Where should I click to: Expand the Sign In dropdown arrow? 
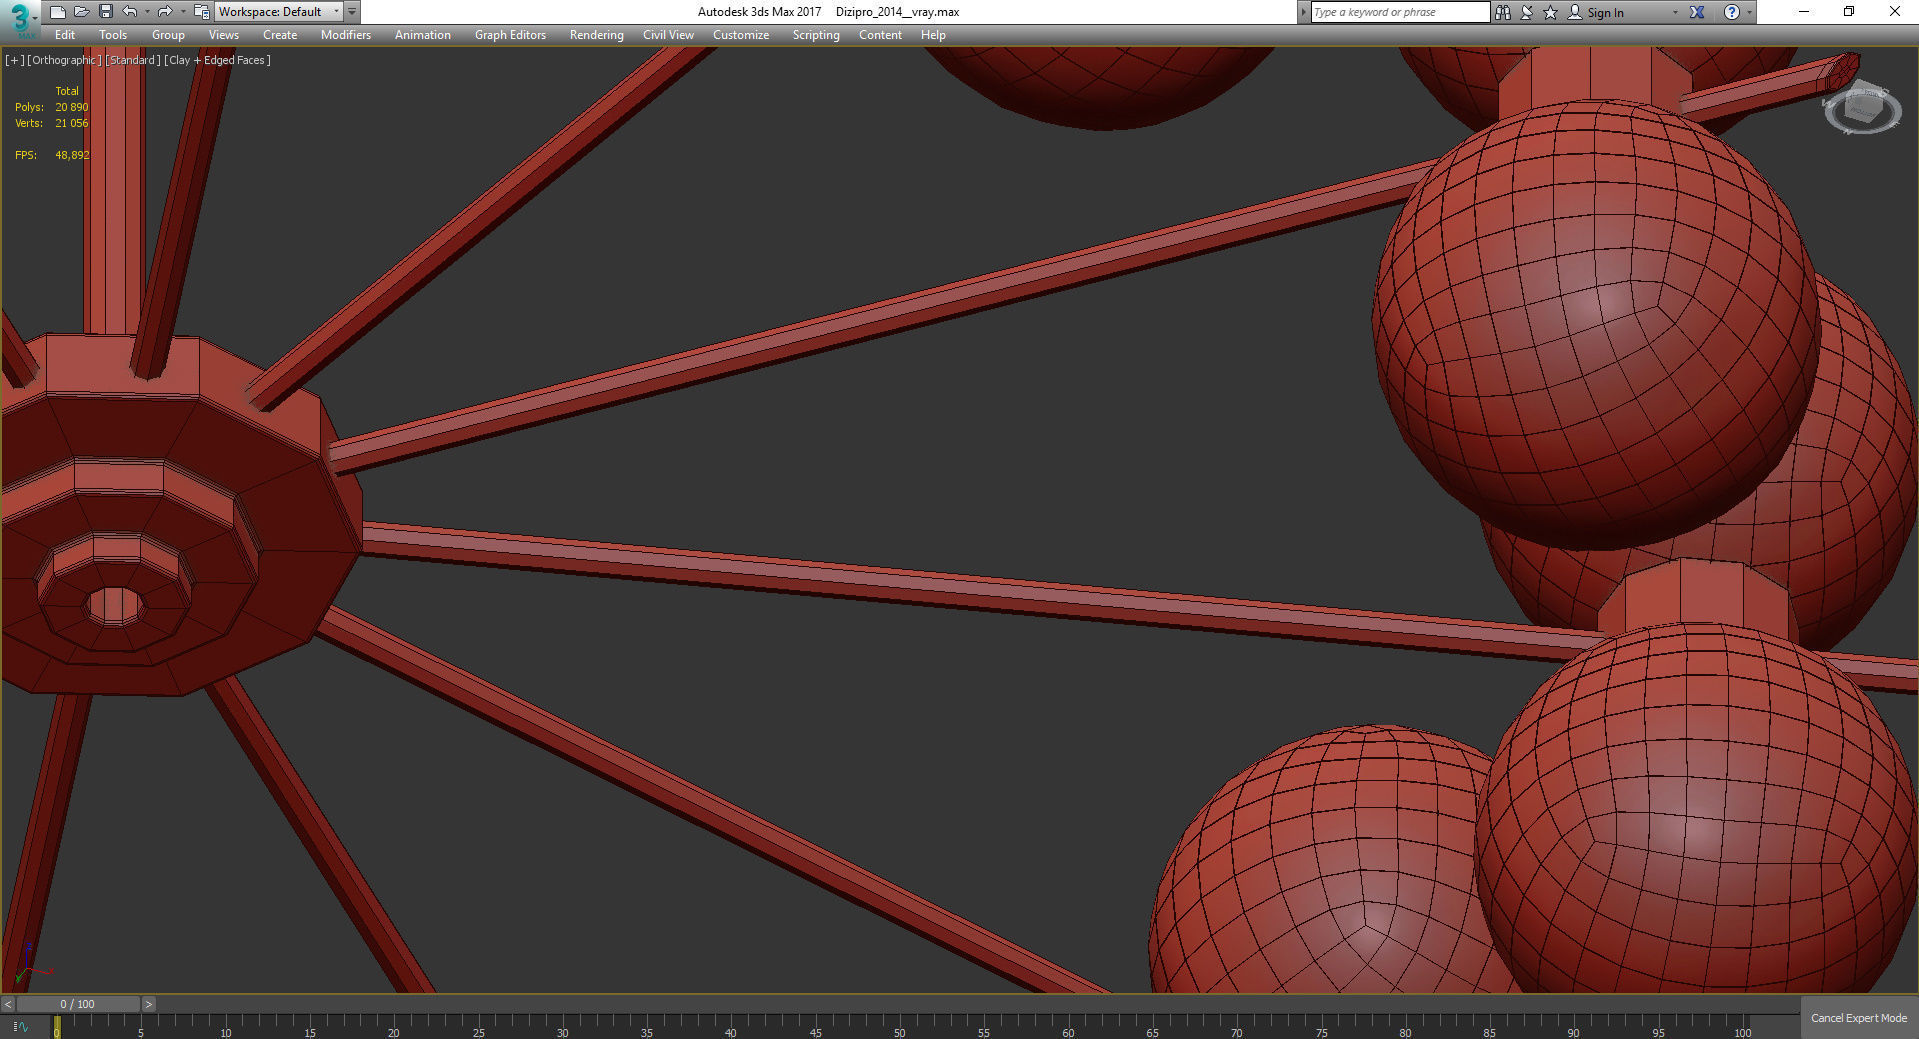(1675, 12)
